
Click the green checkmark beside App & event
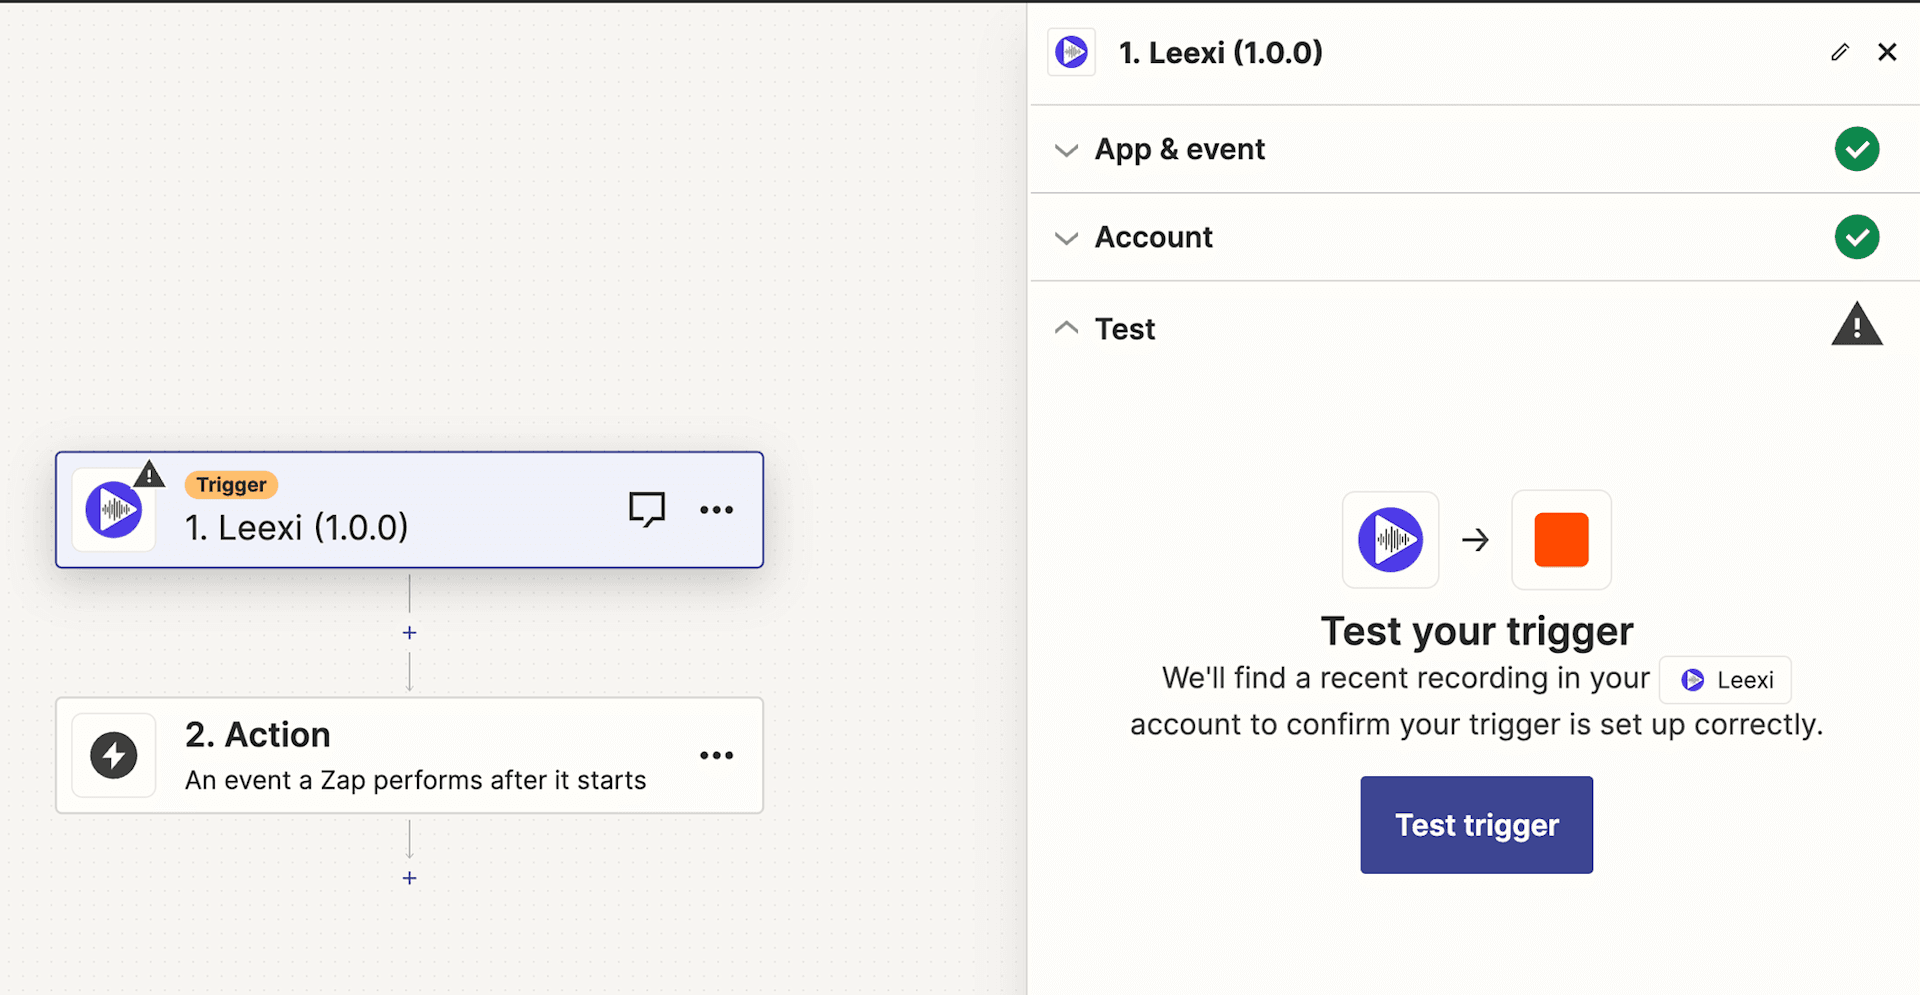pos(1857,148)
